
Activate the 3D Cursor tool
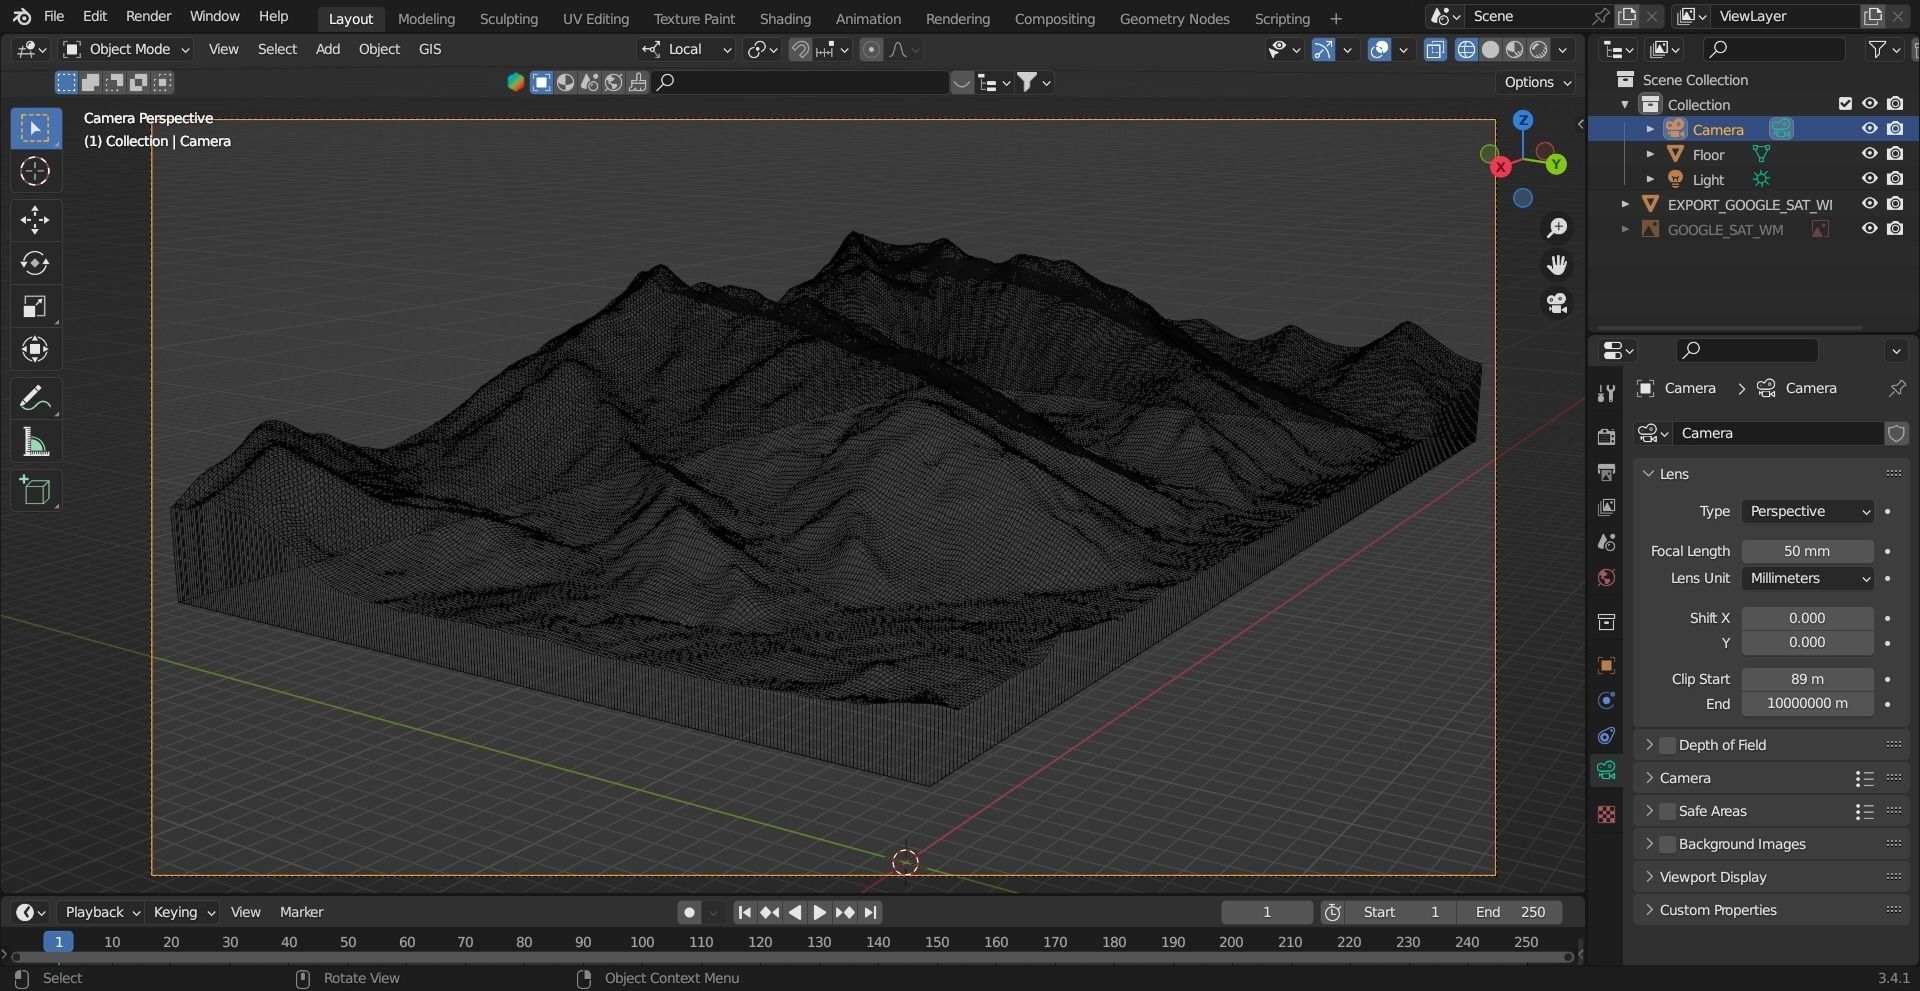[35, 171]
